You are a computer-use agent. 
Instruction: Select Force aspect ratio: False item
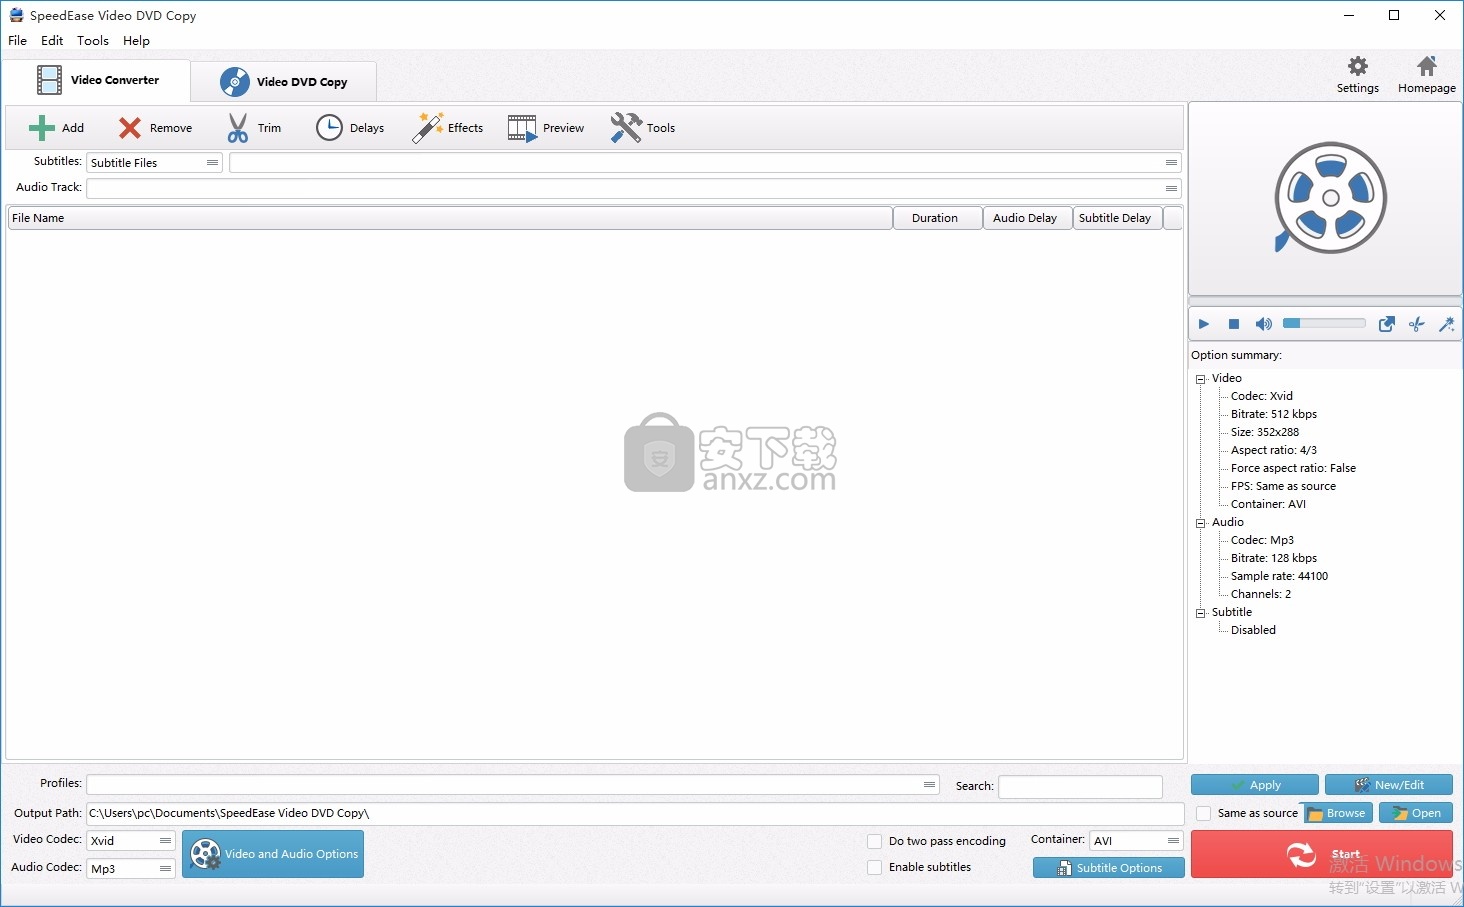point(1293,468)
